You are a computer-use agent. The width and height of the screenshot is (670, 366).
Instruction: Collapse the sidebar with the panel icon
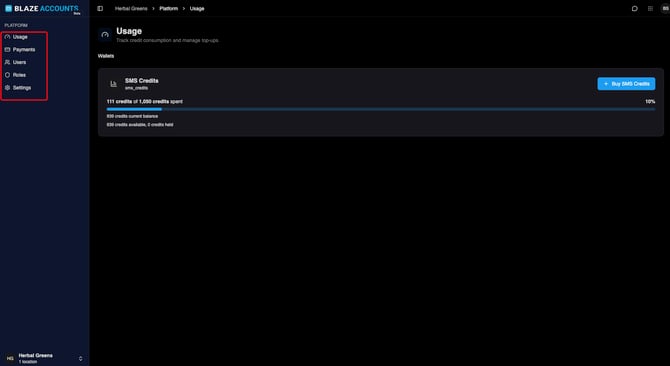[x=100, y=9]
